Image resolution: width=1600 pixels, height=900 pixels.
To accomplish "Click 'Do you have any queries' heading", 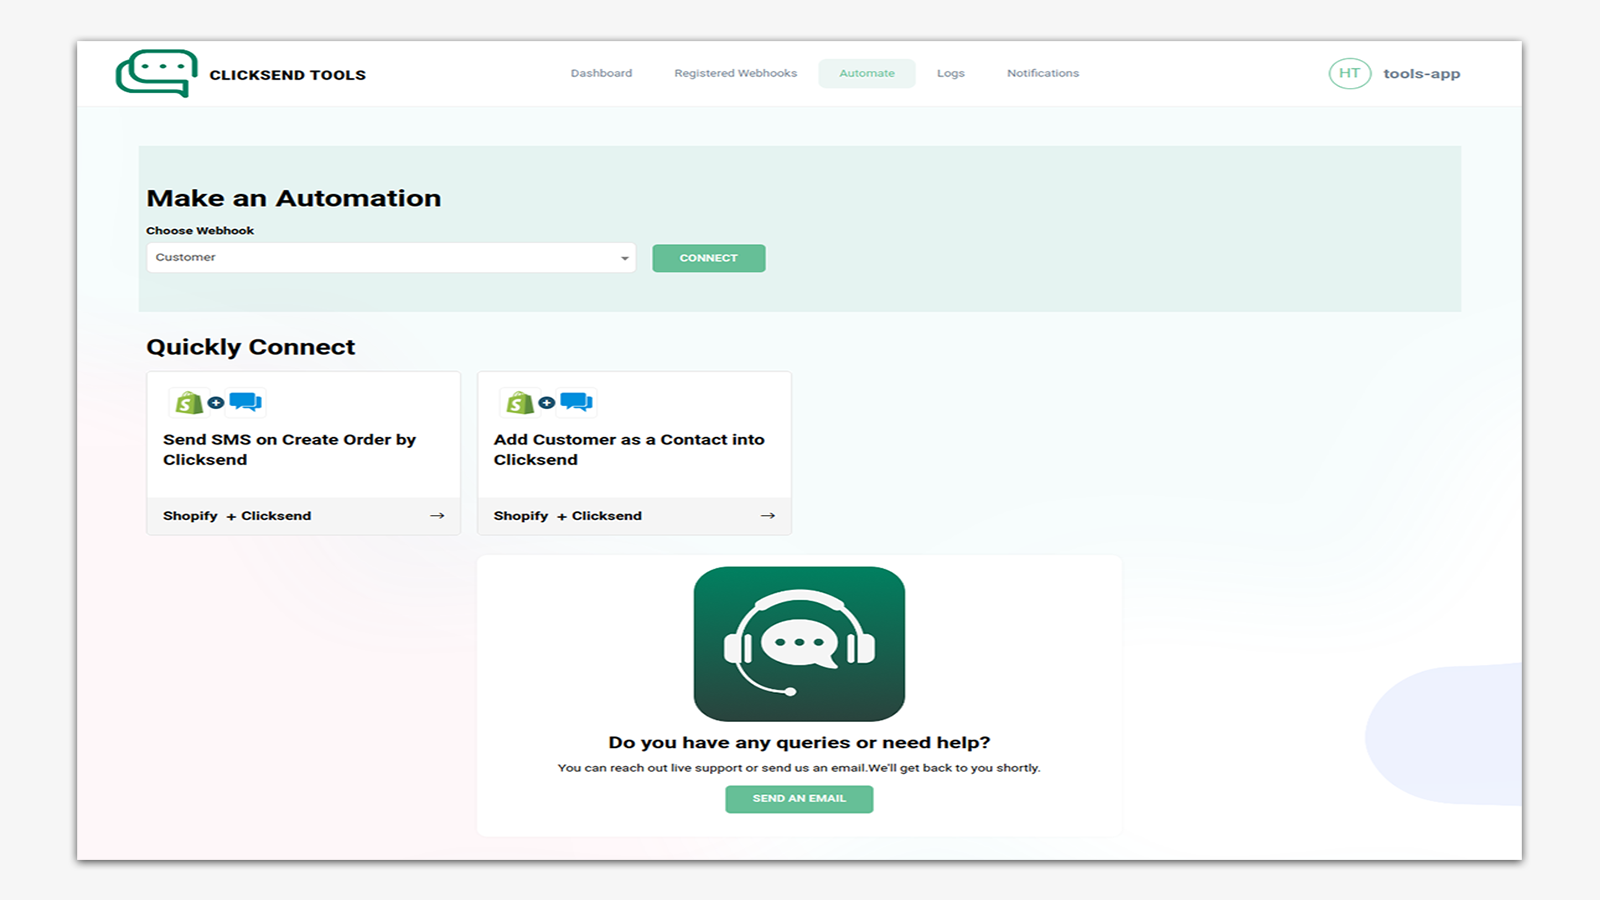I will click(x=799, y=742).
